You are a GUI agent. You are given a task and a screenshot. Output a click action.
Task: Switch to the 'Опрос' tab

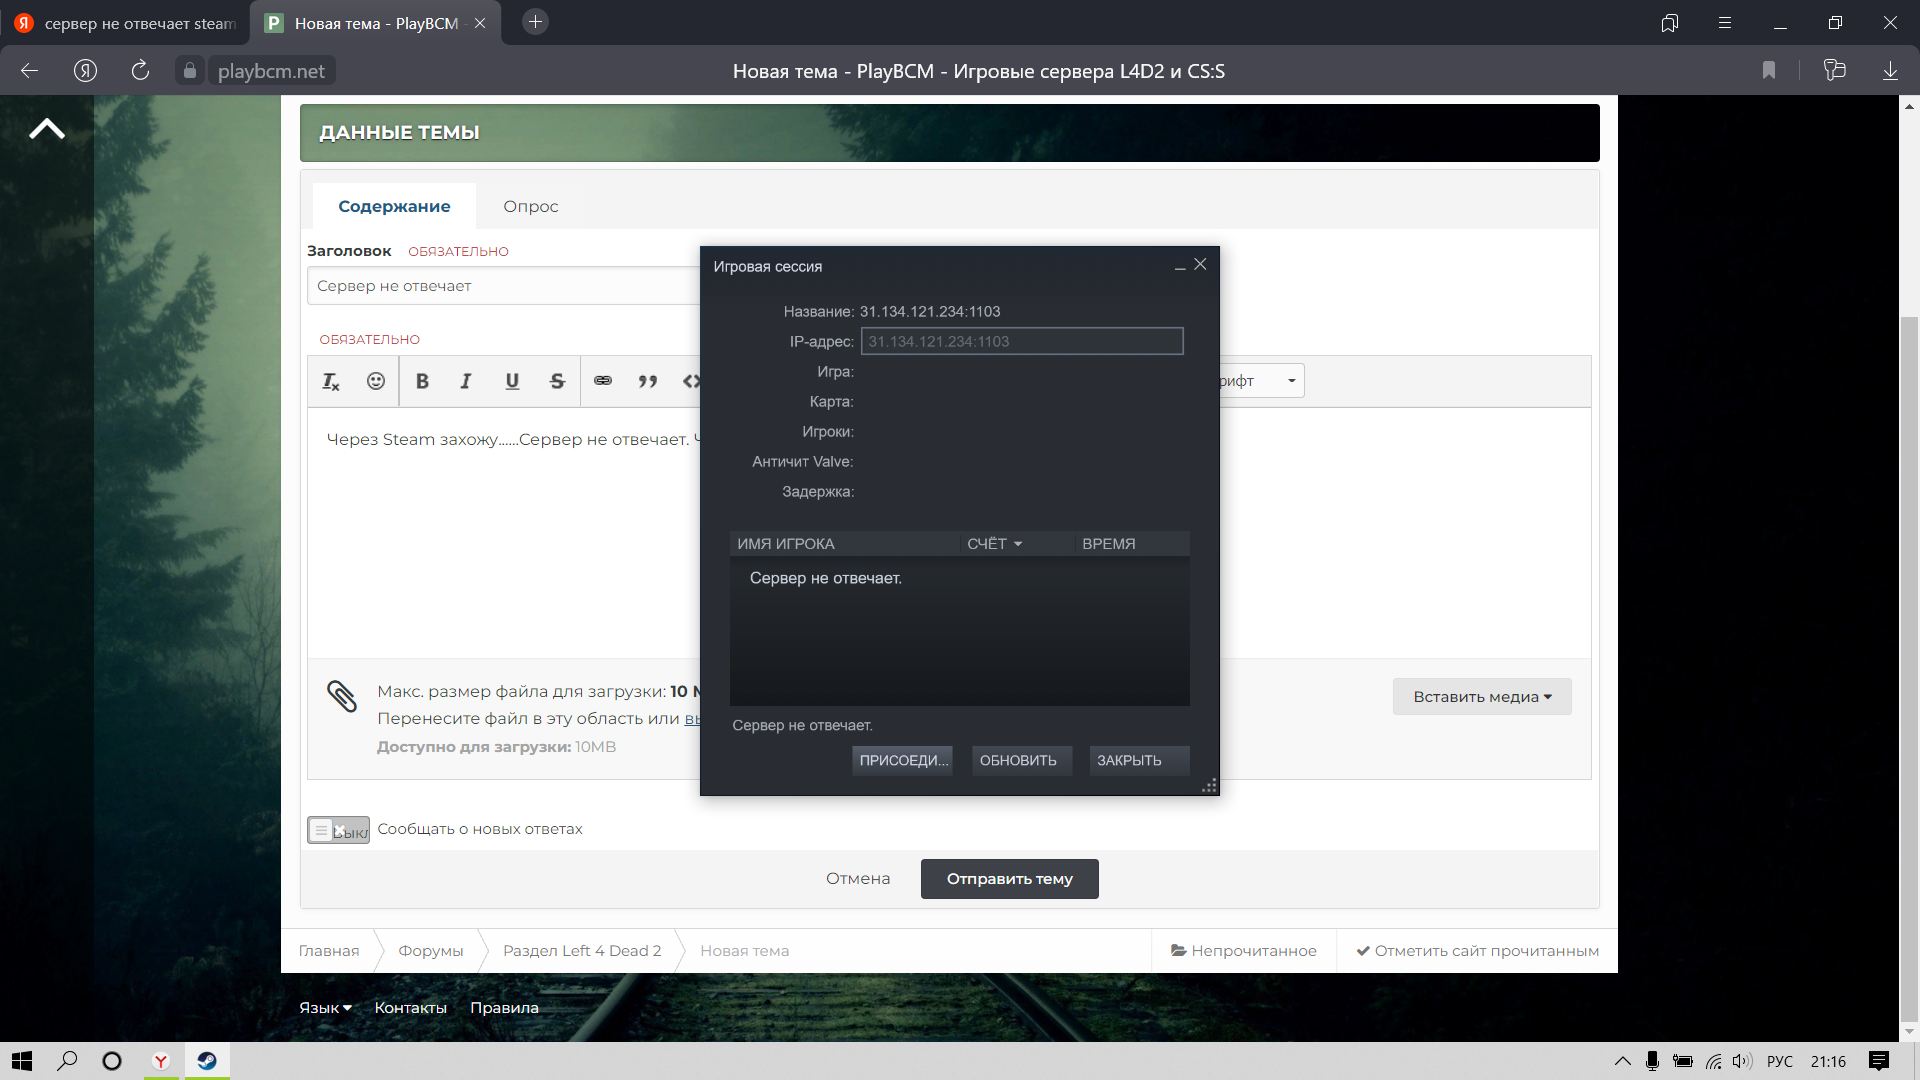click(x=531, y=206)
